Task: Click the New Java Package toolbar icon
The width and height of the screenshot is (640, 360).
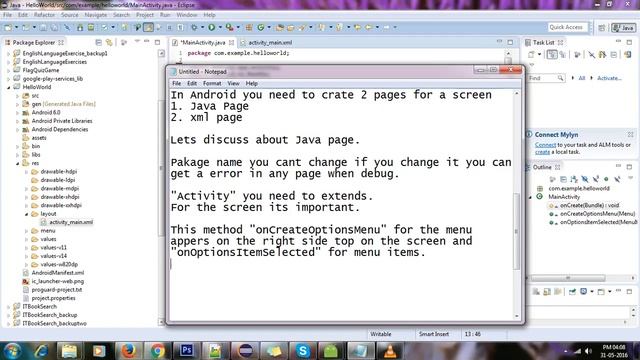Action: (x=249, y=27)
